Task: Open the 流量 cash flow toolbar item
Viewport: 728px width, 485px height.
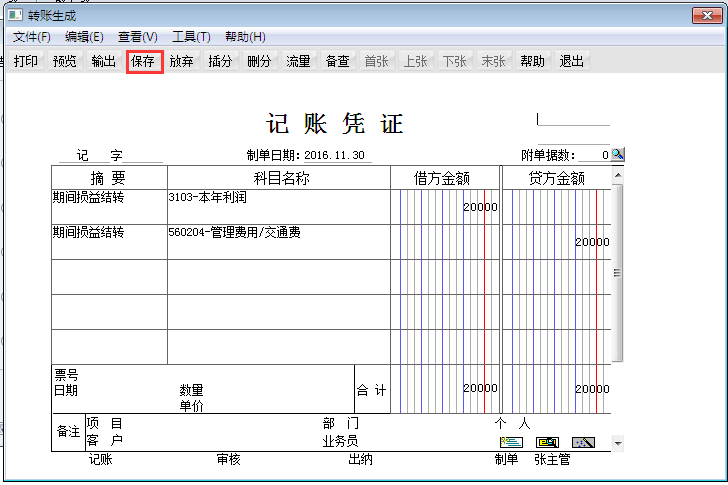Action: click(298, 61)
